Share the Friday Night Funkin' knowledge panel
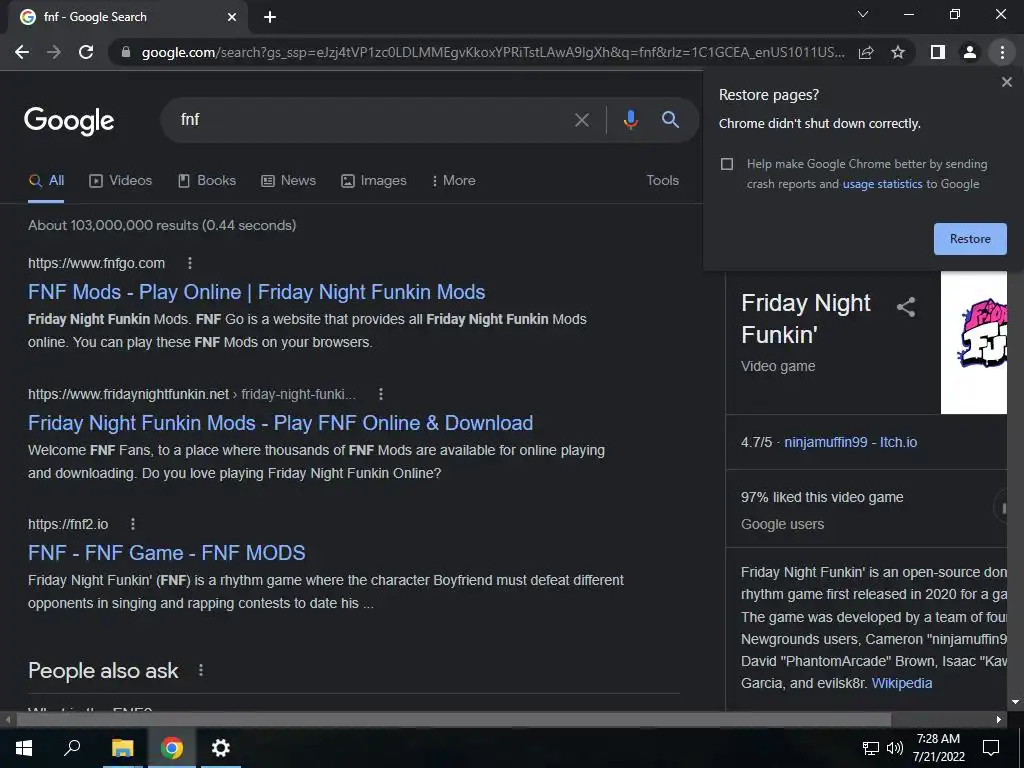The image size is (1024, 768). (x=906, y=306)
